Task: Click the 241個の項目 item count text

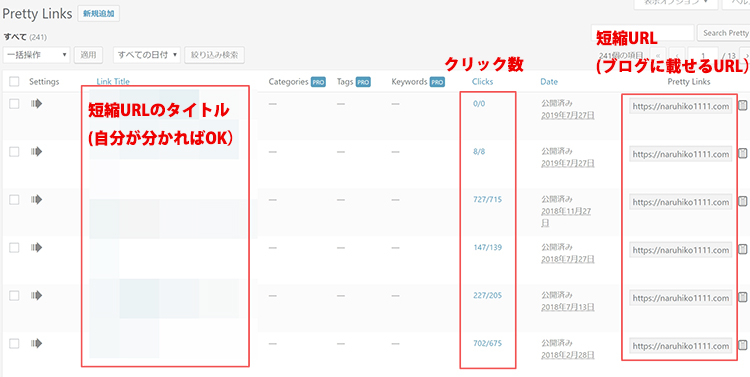Action: [621, 55]
